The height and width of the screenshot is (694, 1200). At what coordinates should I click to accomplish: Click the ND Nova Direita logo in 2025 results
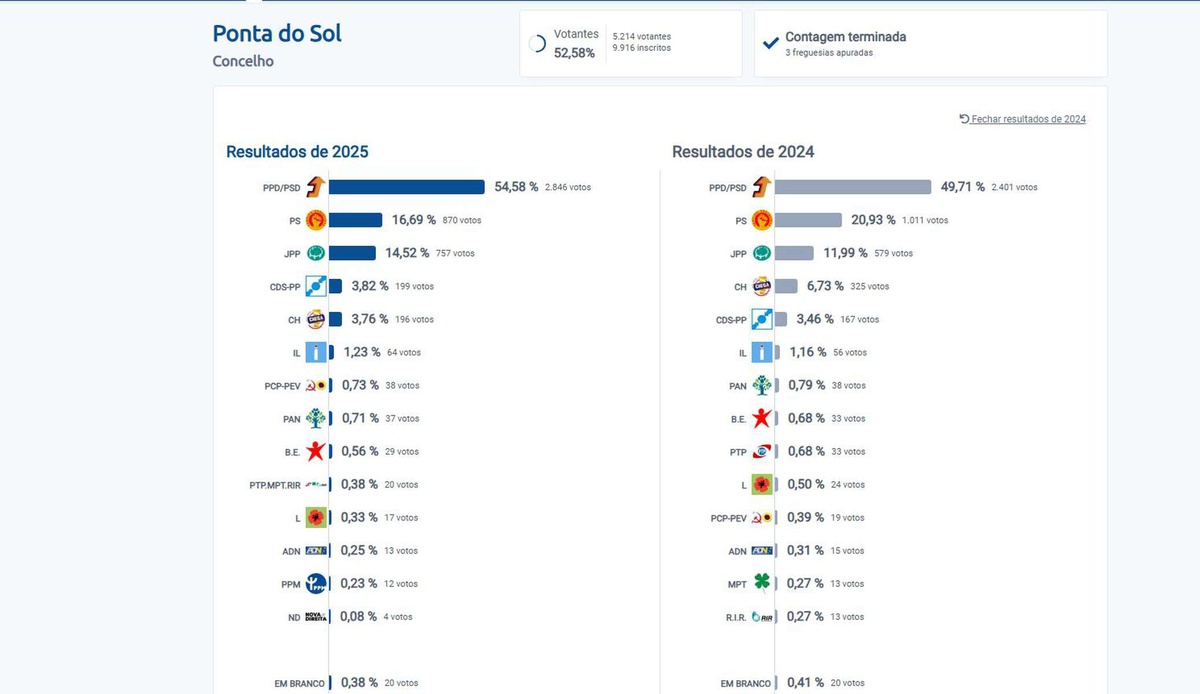coord(316,616)
